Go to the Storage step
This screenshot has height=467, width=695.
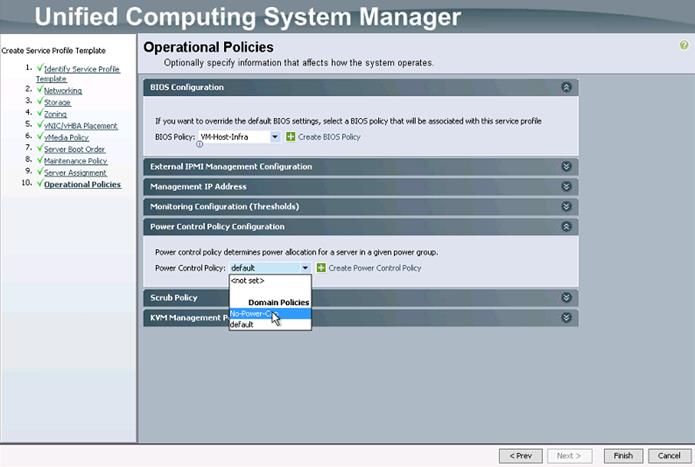pyautogui.click(x=57, y=102)
